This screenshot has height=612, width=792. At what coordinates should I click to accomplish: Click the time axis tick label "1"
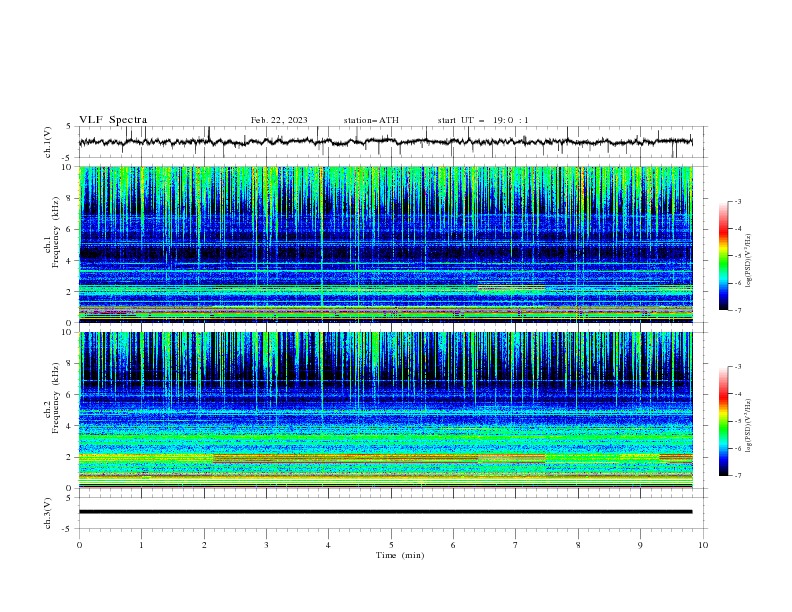[141, 545]
